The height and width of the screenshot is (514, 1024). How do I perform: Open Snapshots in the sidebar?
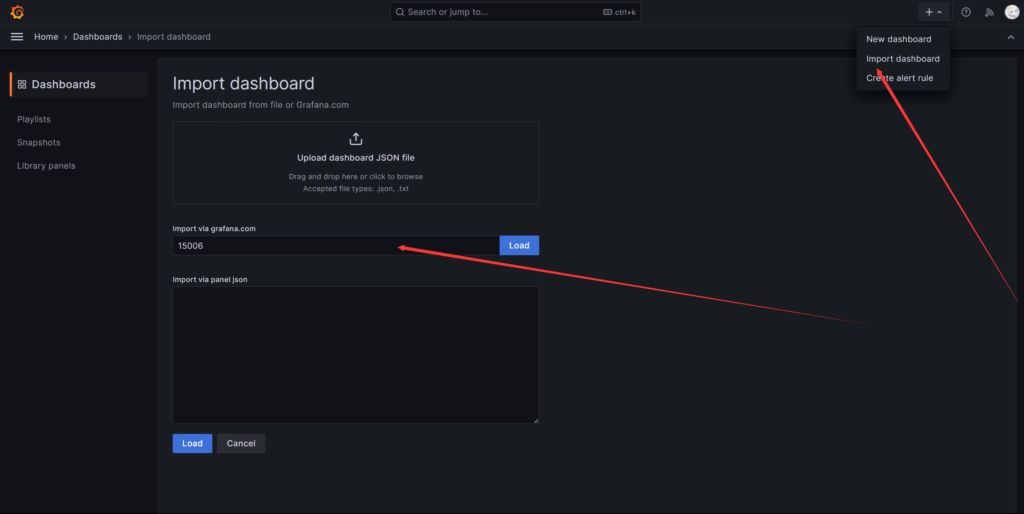(39, 142)
